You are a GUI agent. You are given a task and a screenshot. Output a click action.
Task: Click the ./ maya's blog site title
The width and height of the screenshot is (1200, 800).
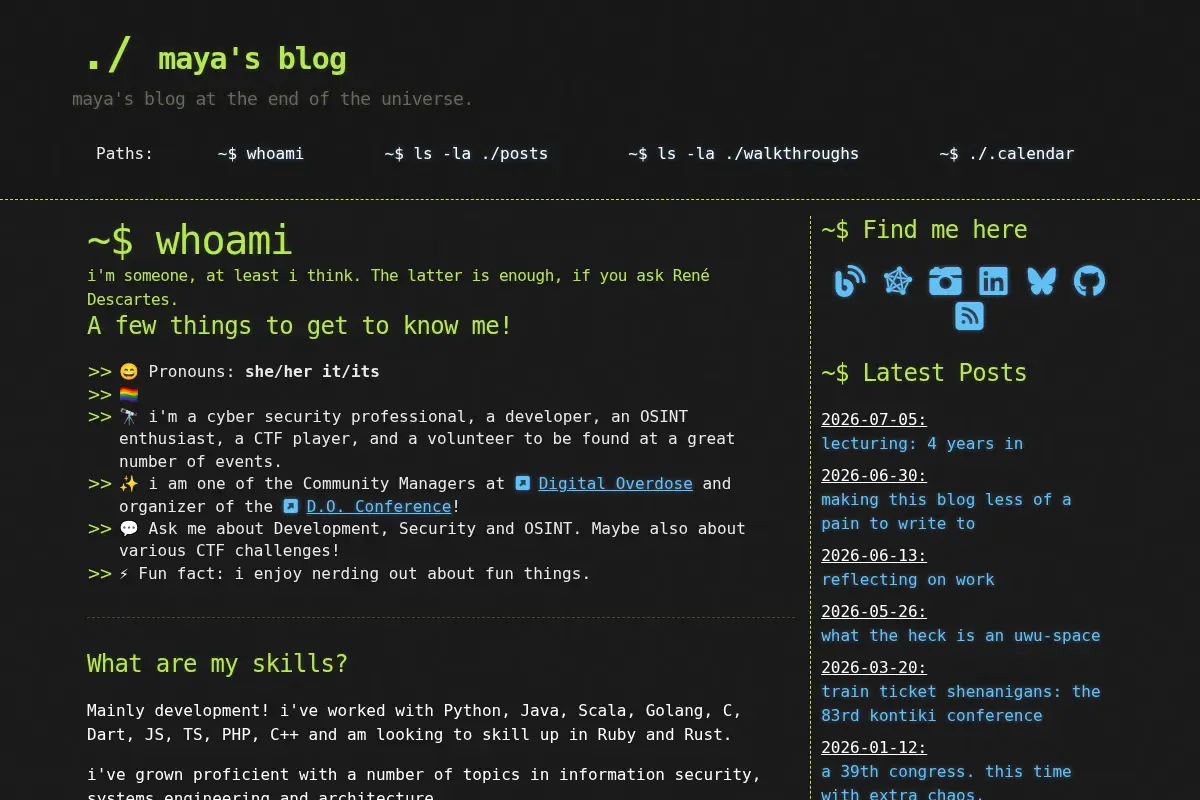(216, 58)
